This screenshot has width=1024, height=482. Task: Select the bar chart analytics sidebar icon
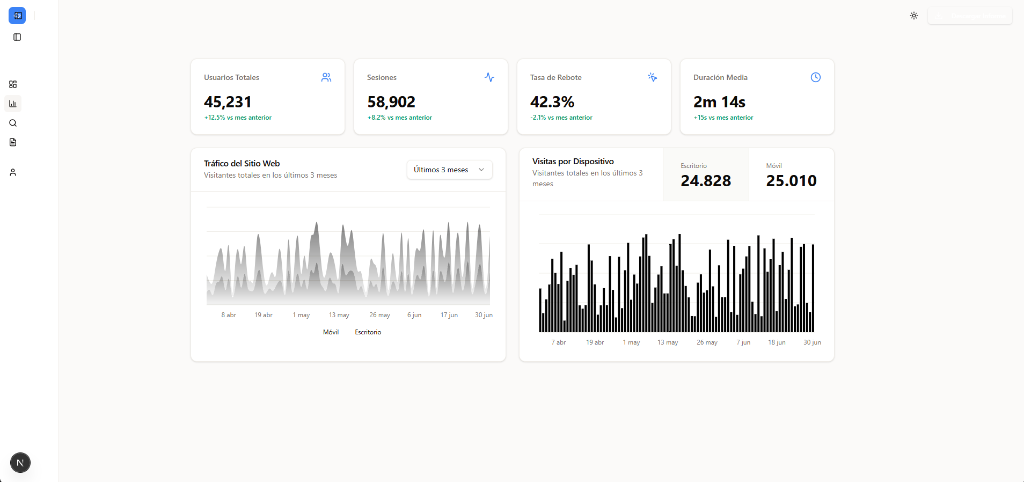pyautogui.click(x=13, y=103)
